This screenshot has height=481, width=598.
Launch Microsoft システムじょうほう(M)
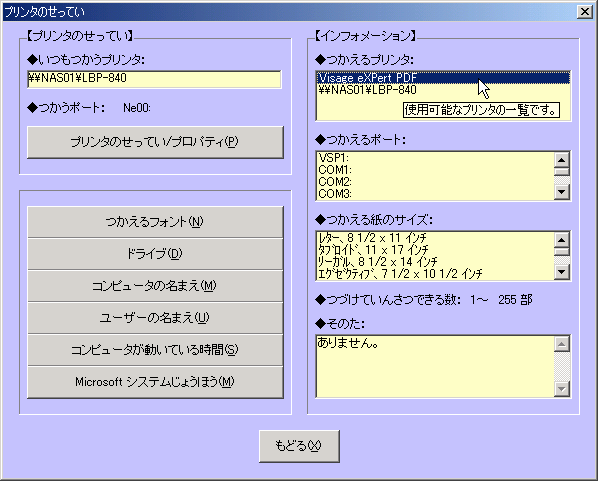tap(155, 382)
